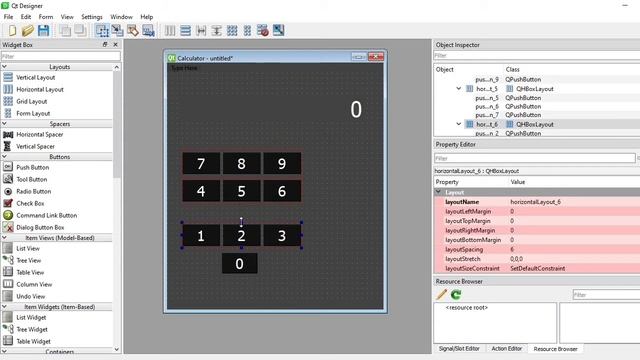Pick the Table View widget

pyautogui.click(x=30, y=272)
